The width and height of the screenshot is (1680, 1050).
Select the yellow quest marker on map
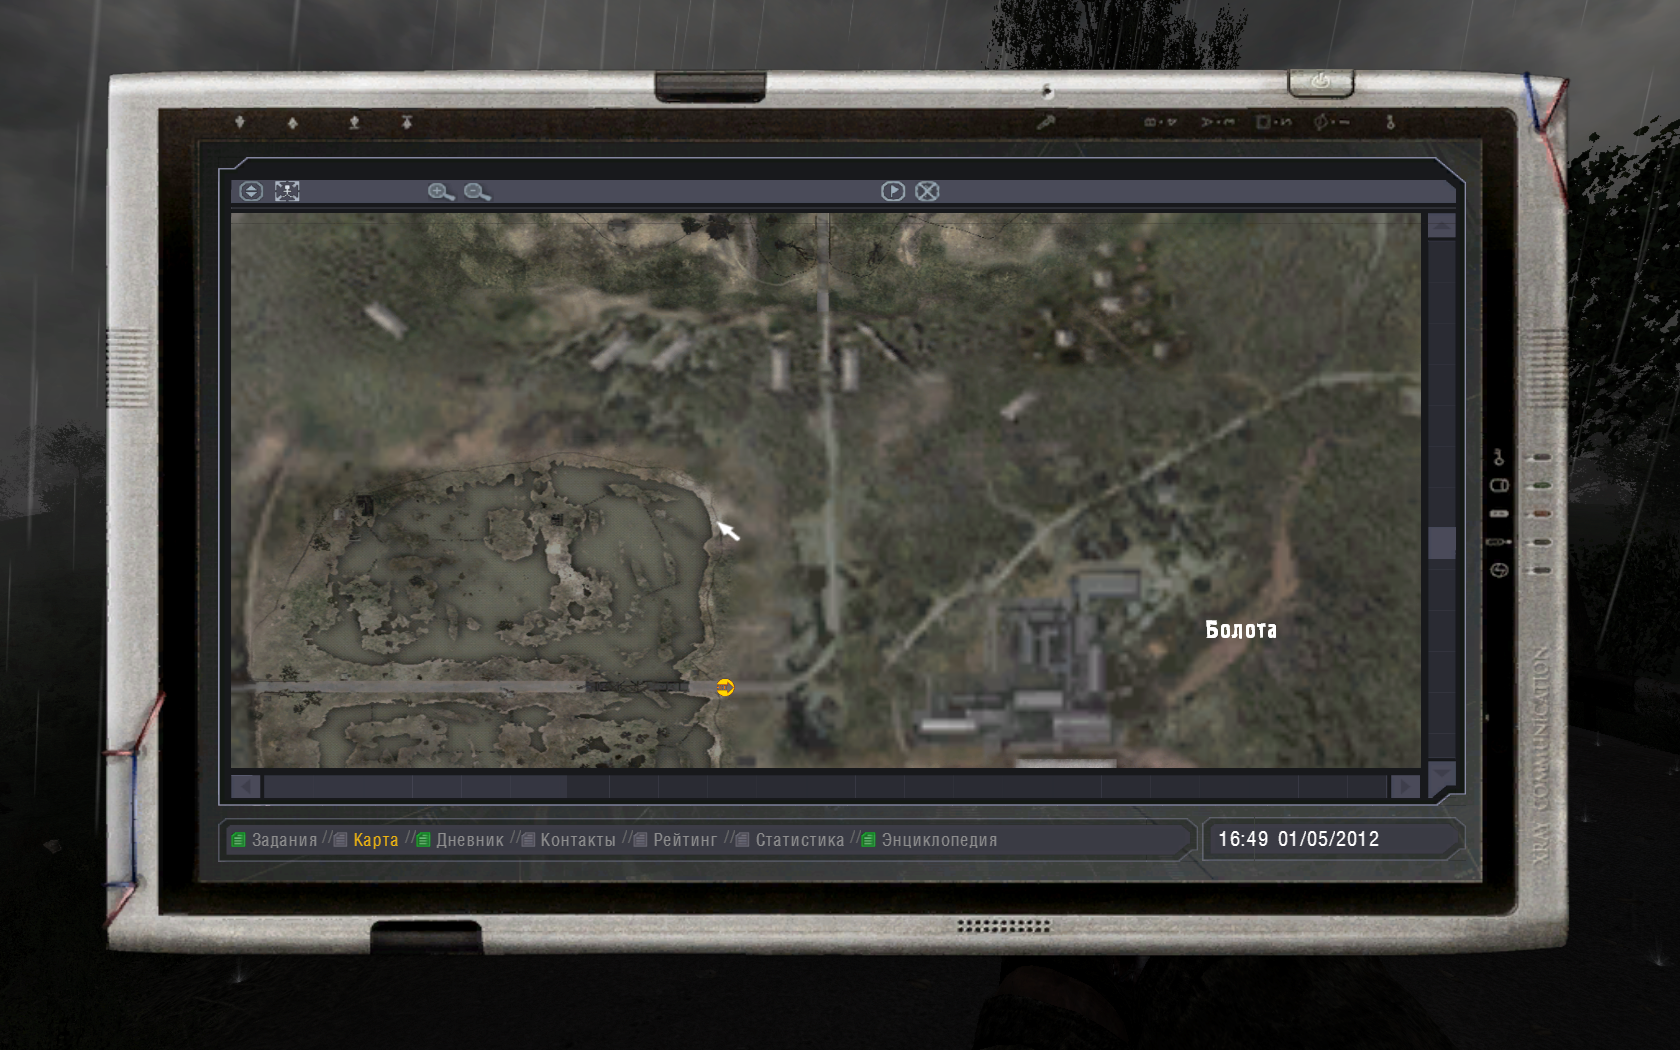pyautogui.click(x=725, y=687)
